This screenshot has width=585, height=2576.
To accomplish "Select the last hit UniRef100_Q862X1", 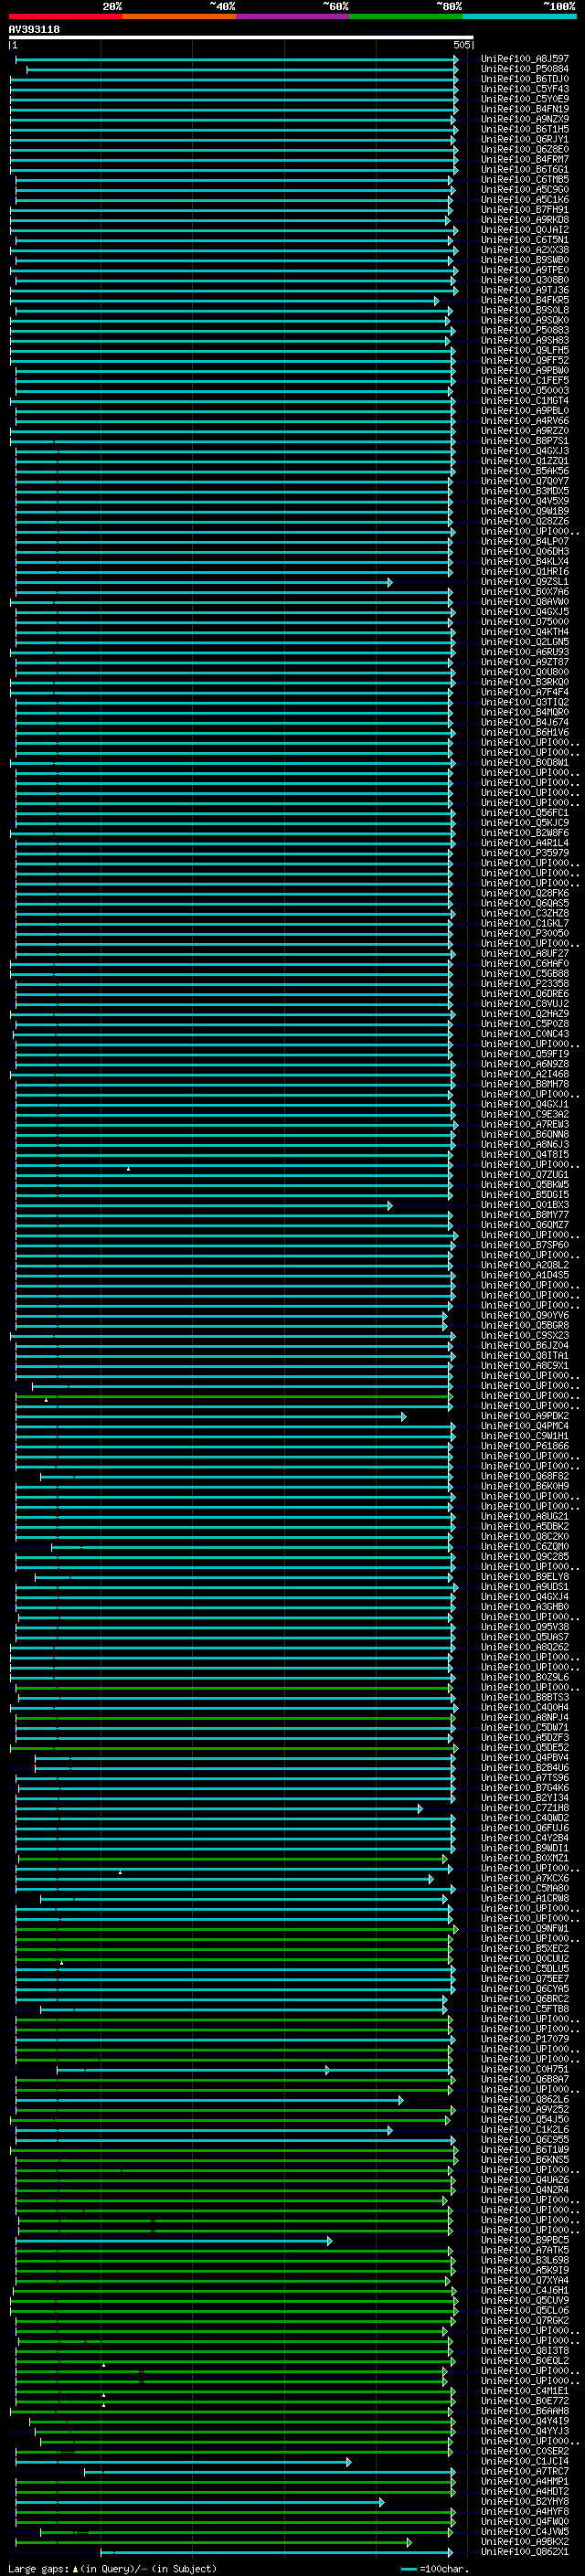I will click(524, 2551).
